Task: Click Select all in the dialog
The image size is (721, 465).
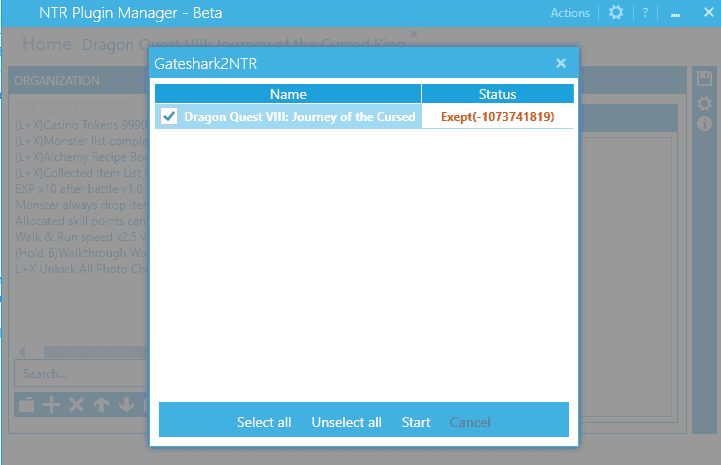Action: tap(264, 422)
